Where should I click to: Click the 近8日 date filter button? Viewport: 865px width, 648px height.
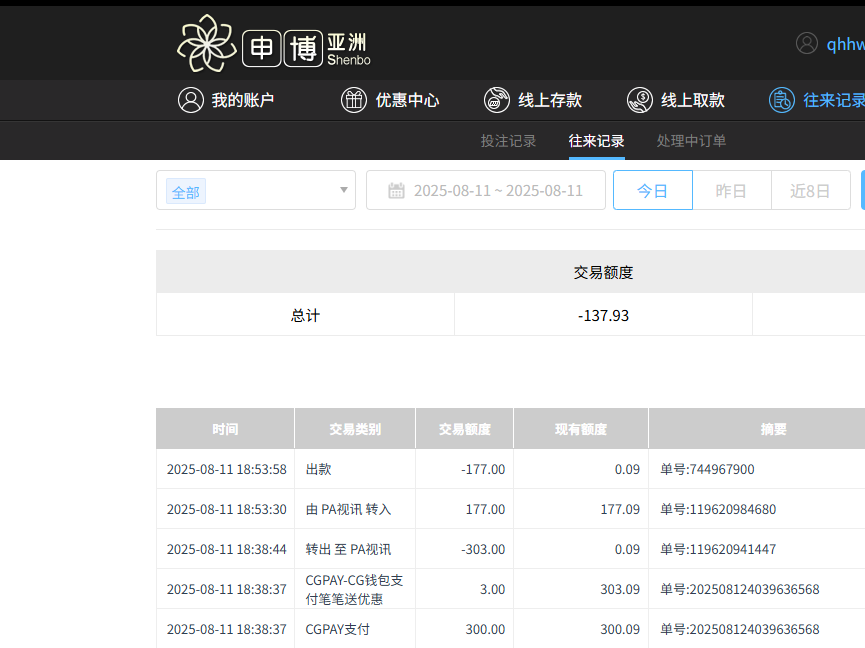point(810,190)
